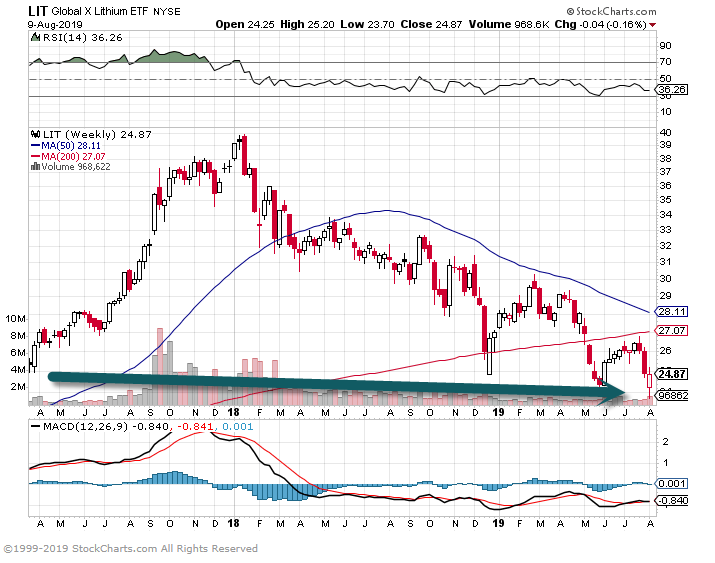This screenshot has width=715, height=563.
Task: Click the 9-Aug-2019 date label
Action: pyautogui.click(x=55, y=25)
